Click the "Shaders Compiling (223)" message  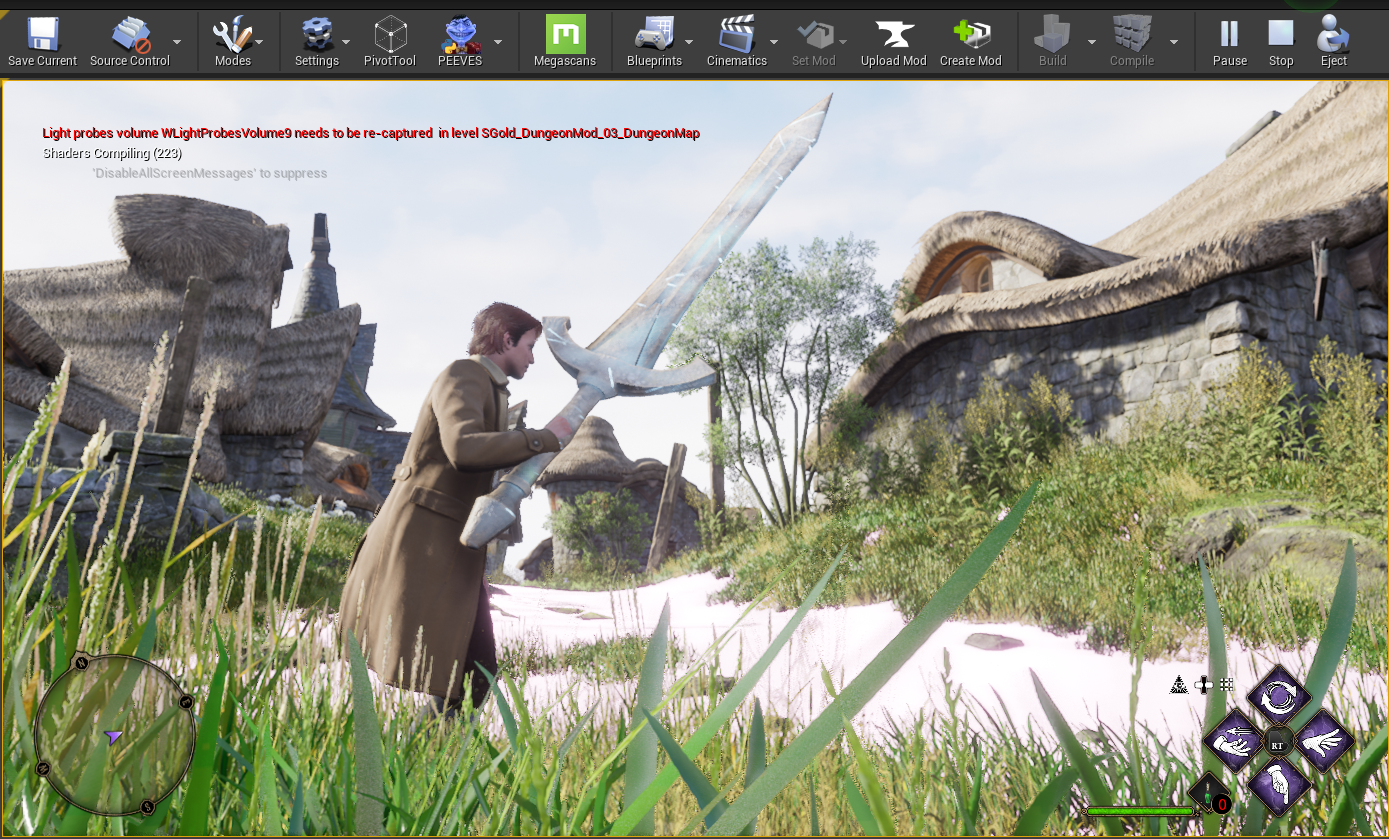tap(112, 153)
